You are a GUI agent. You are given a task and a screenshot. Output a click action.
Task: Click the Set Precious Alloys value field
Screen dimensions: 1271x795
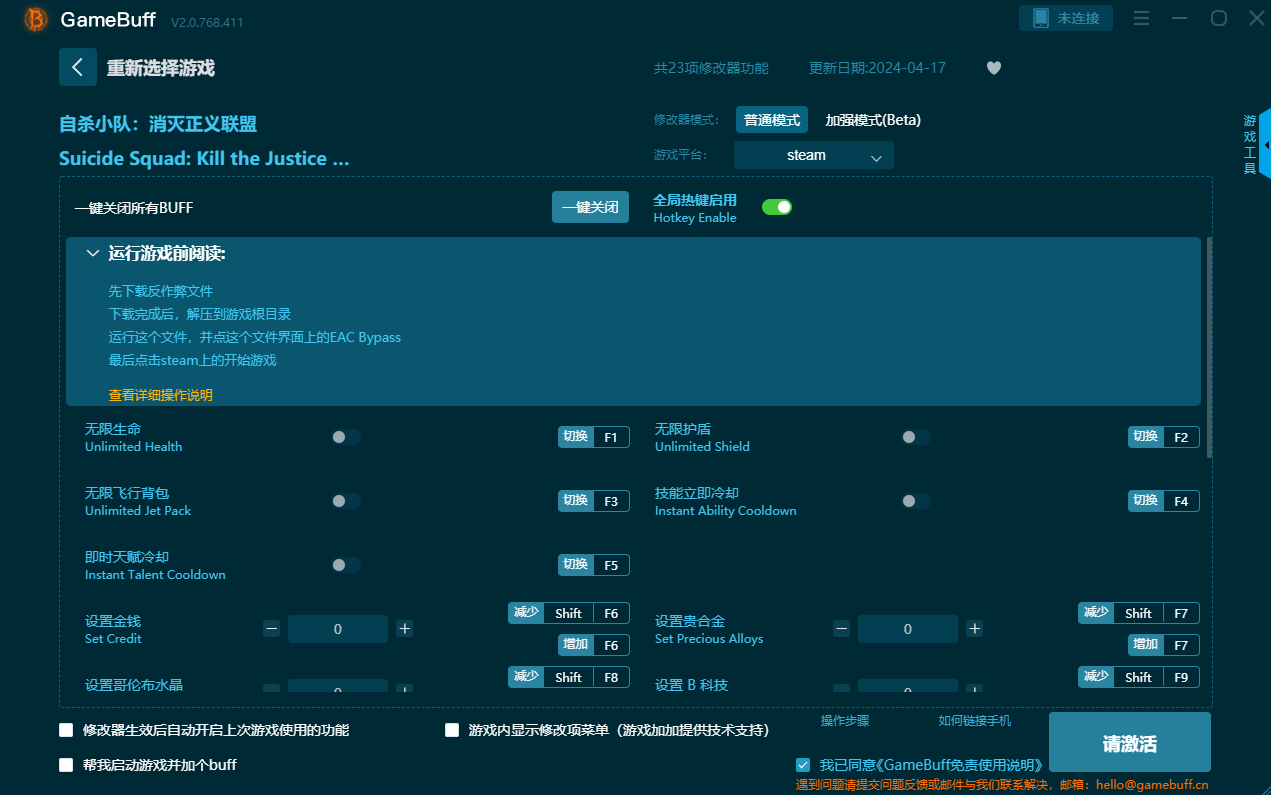pyautogui.click(x=908, y=629)
